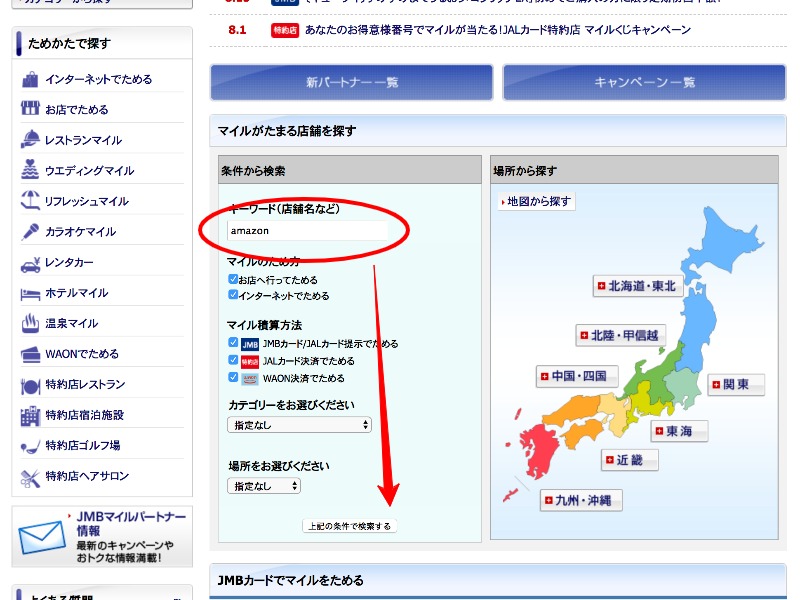Click the 地図から探す link
Image resolution: width=800 pixels, height=600 pixels.
click(536, 202)
